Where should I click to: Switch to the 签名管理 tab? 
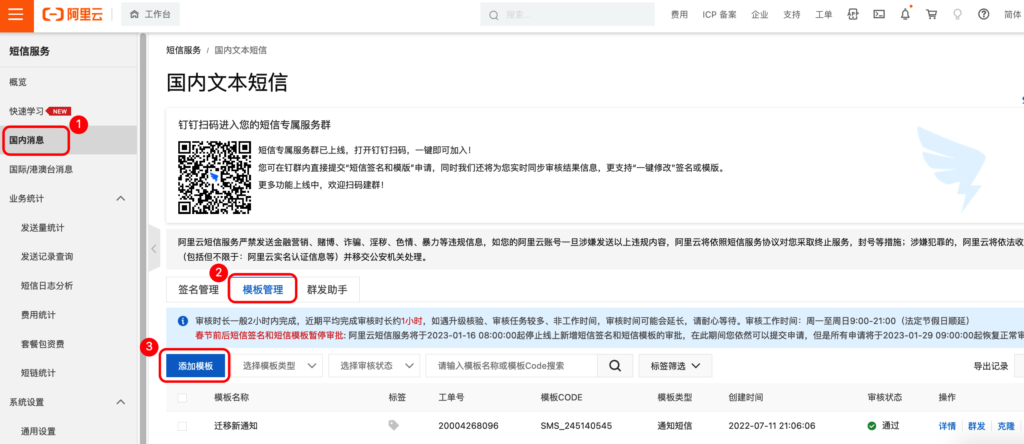(198, 290)
